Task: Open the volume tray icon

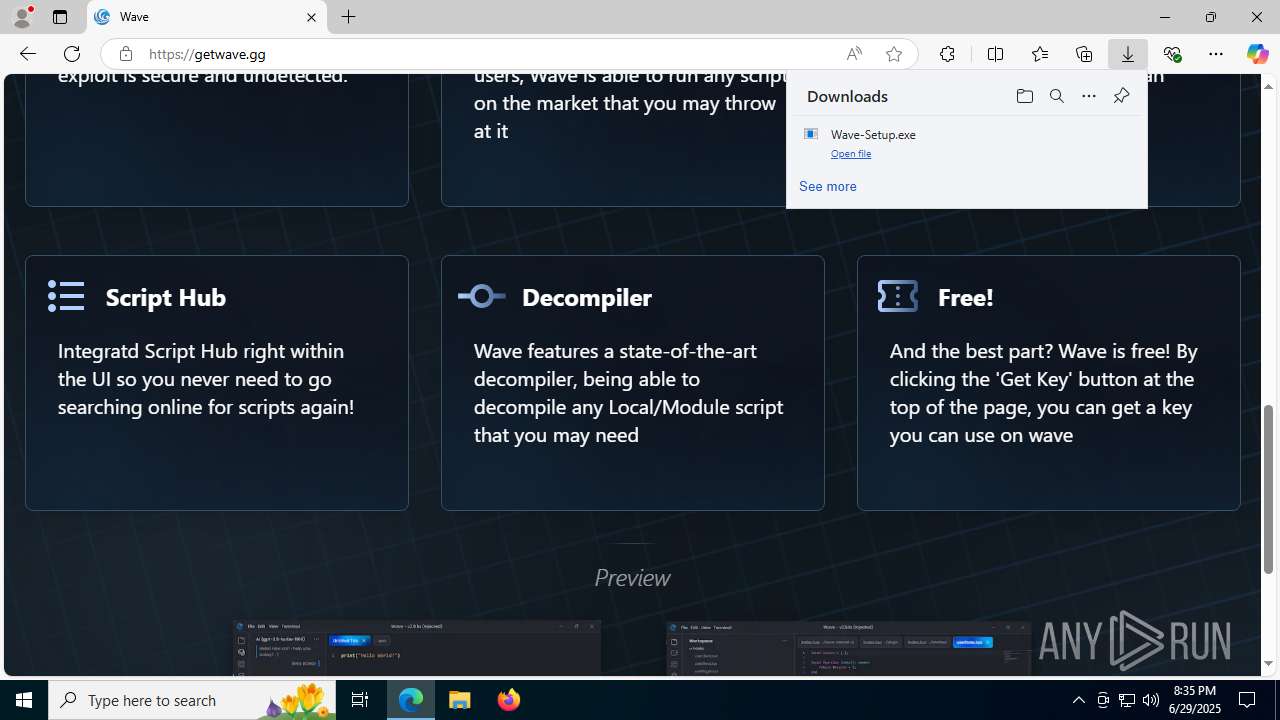Action: pos(1151,700)
